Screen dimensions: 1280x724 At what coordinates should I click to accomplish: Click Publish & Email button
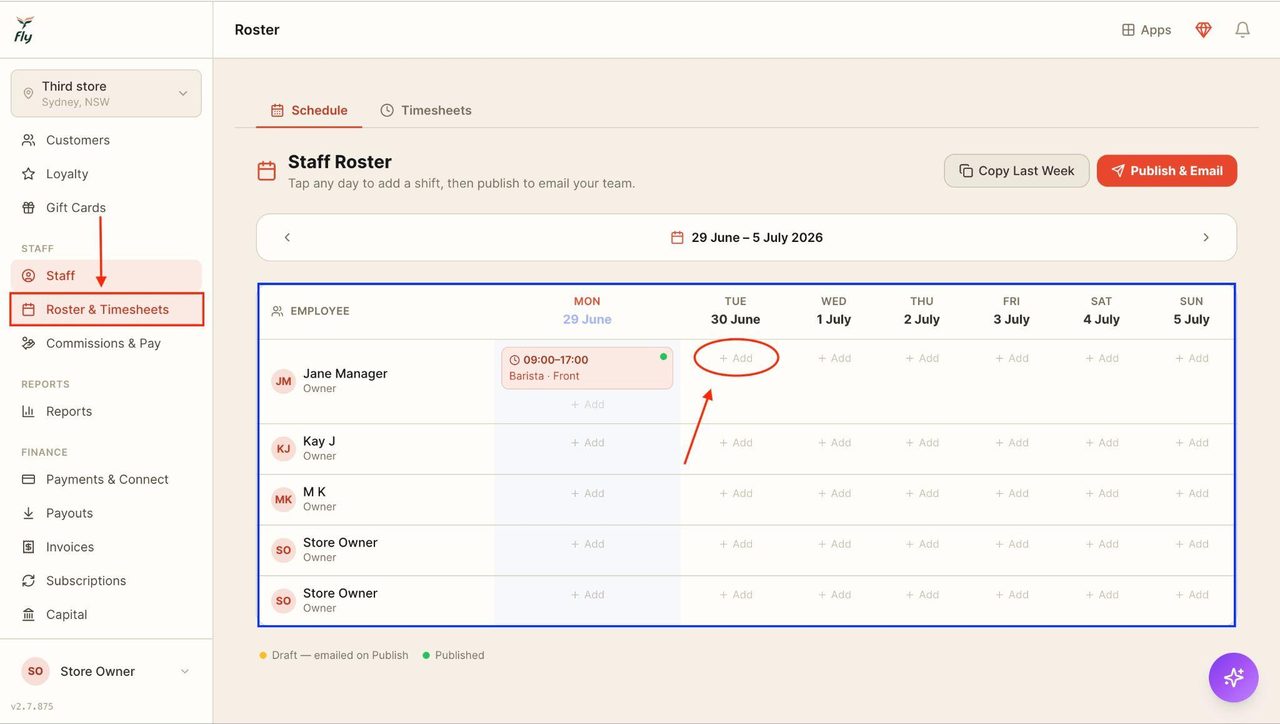(x=1167, y=171)
